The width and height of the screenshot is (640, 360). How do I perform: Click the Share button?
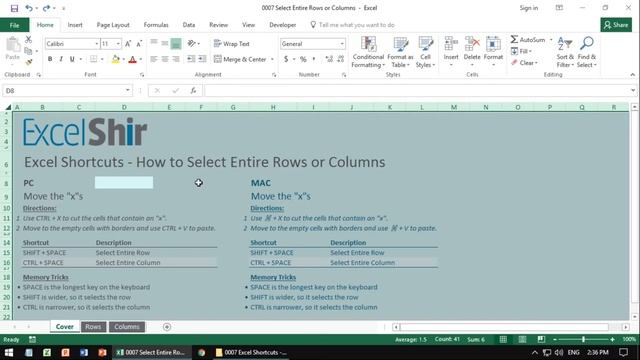coord(616,25)
